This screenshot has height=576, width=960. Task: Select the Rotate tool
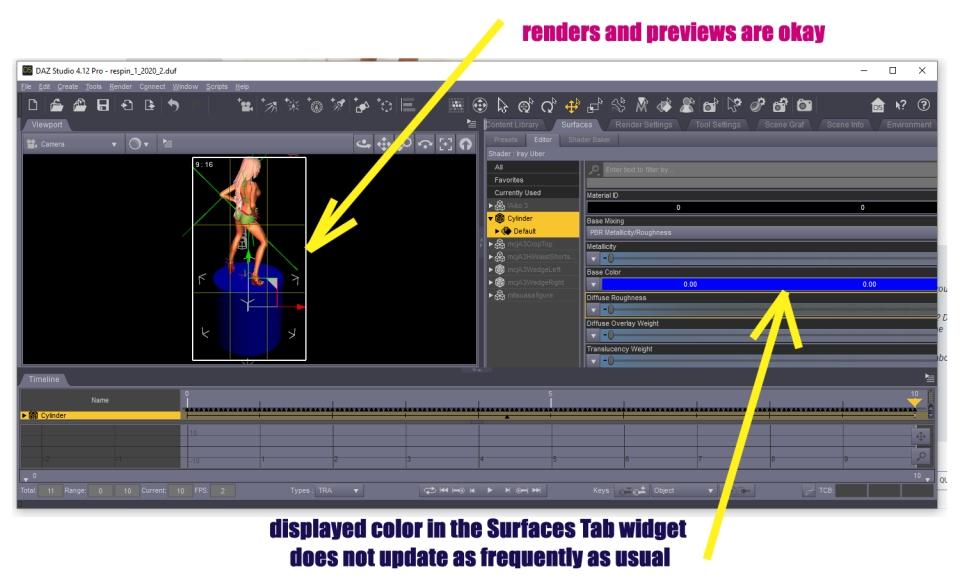pos(549,106)
